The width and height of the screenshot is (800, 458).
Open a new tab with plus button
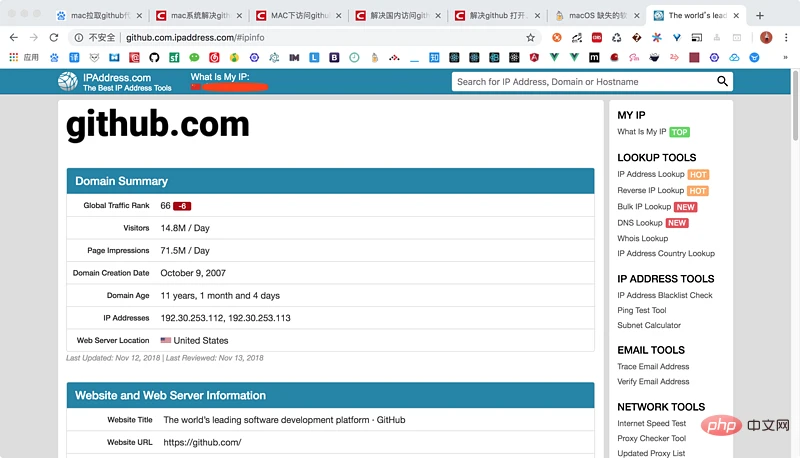[760, 15]
